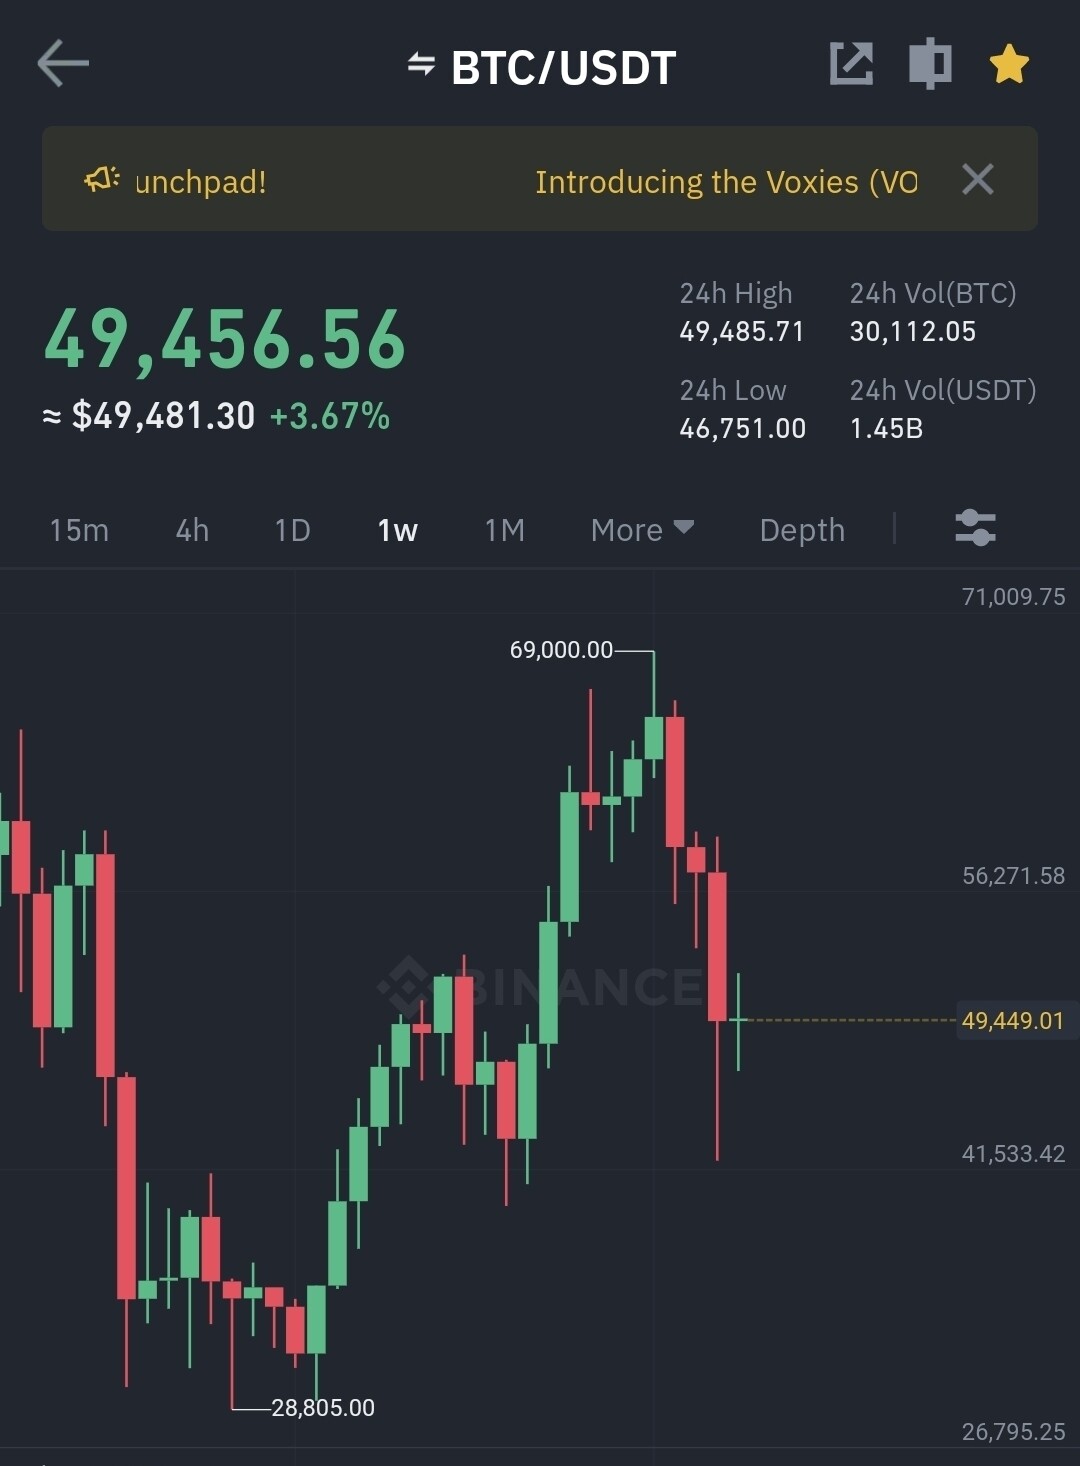Select the 1D chart interval

(292, 530)
